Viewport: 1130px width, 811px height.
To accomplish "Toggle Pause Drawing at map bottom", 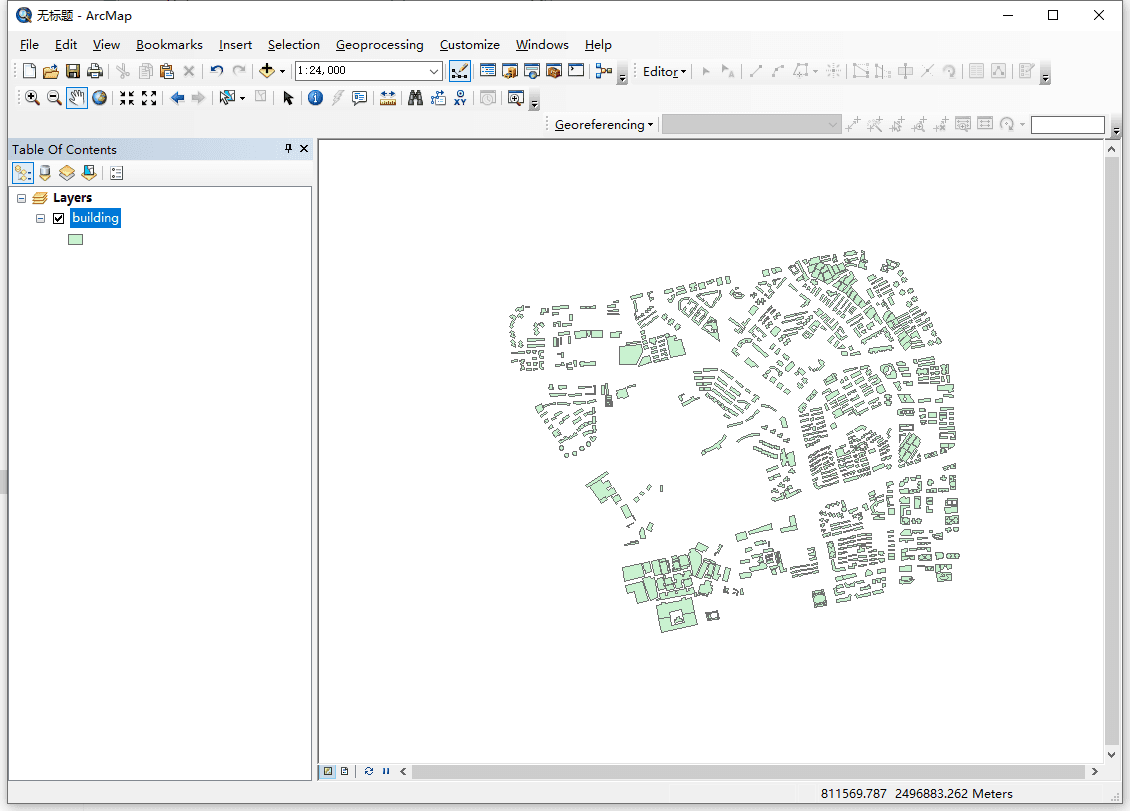I will click(x=386, y=772).
